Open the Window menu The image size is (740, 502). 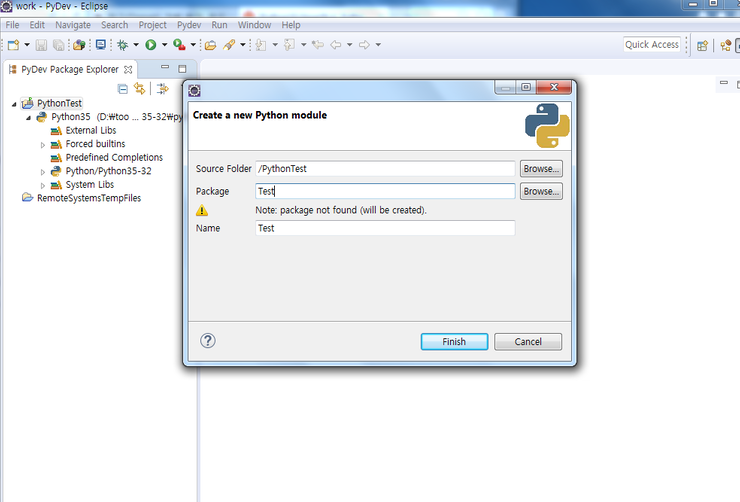coord(254,25)
